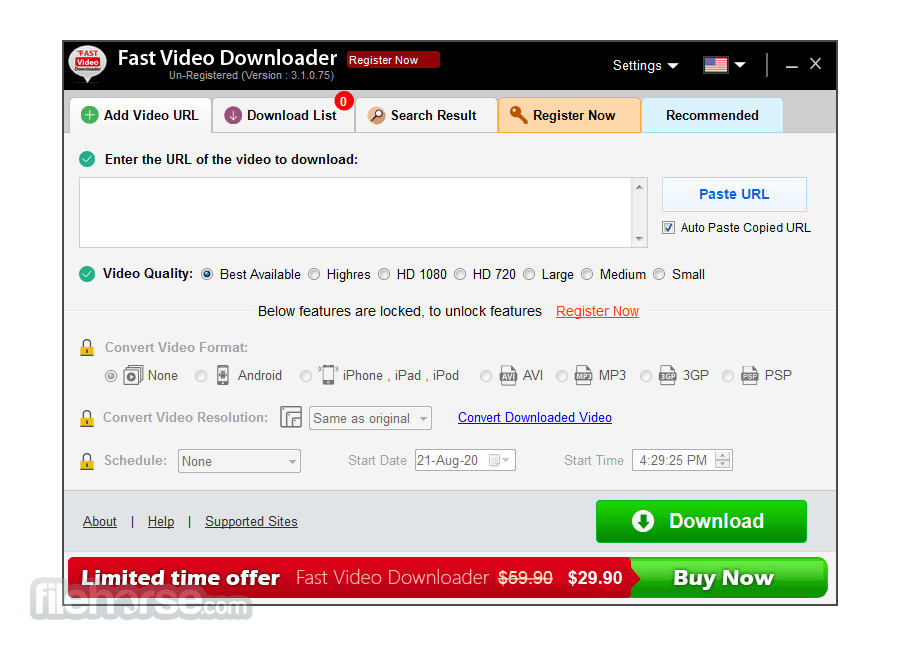The image size is (900, 650).
Task: Select the HD 1080 video quality option
Action: [x=386, y=274]
